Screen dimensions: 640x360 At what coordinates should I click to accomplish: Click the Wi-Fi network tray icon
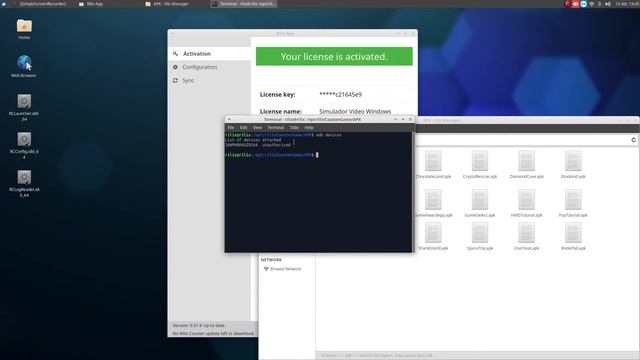pyautogui.click(x=591, y=4)
